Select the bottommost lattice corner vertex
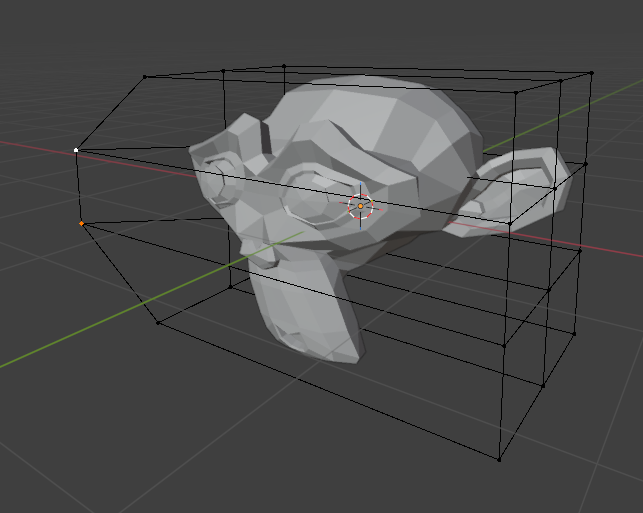This screenshot has height=513, width=643. (499, 460)
